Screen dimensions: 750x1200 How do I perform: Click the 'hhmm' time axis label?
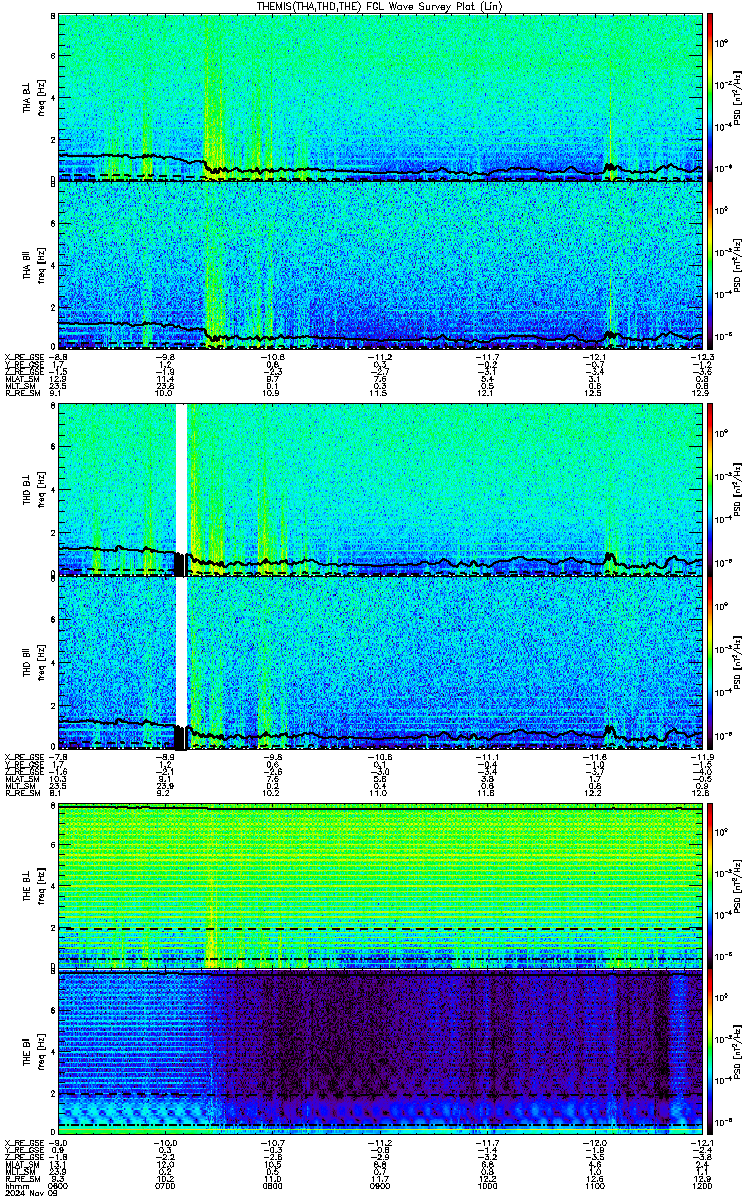tap(15, 1185)
